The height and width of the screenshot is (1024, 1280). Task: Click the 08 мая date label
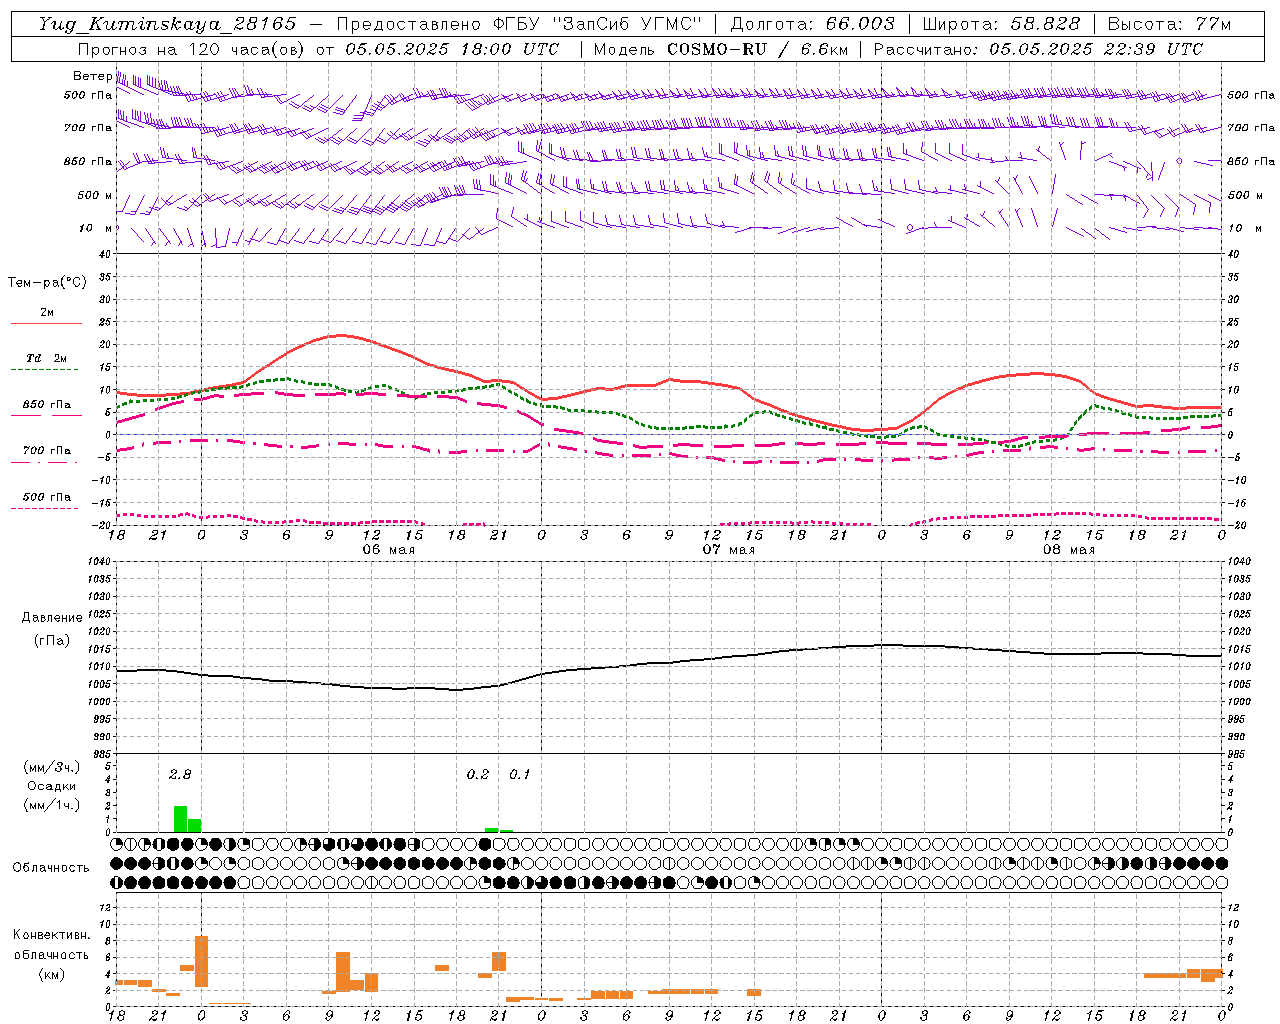pyautogui.click(x=1068, y=550)
